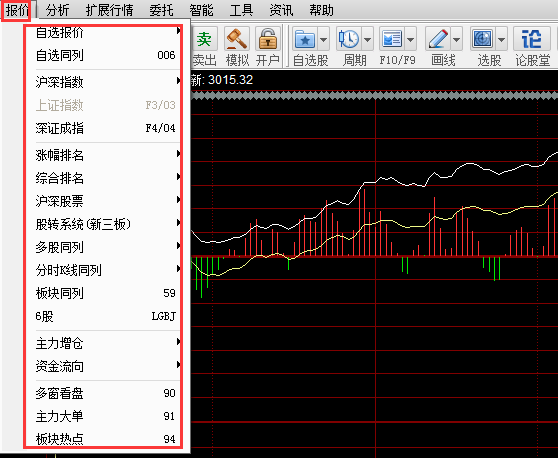
Task: Open the 自选股 star folder icon
Action: pos(305,39)
